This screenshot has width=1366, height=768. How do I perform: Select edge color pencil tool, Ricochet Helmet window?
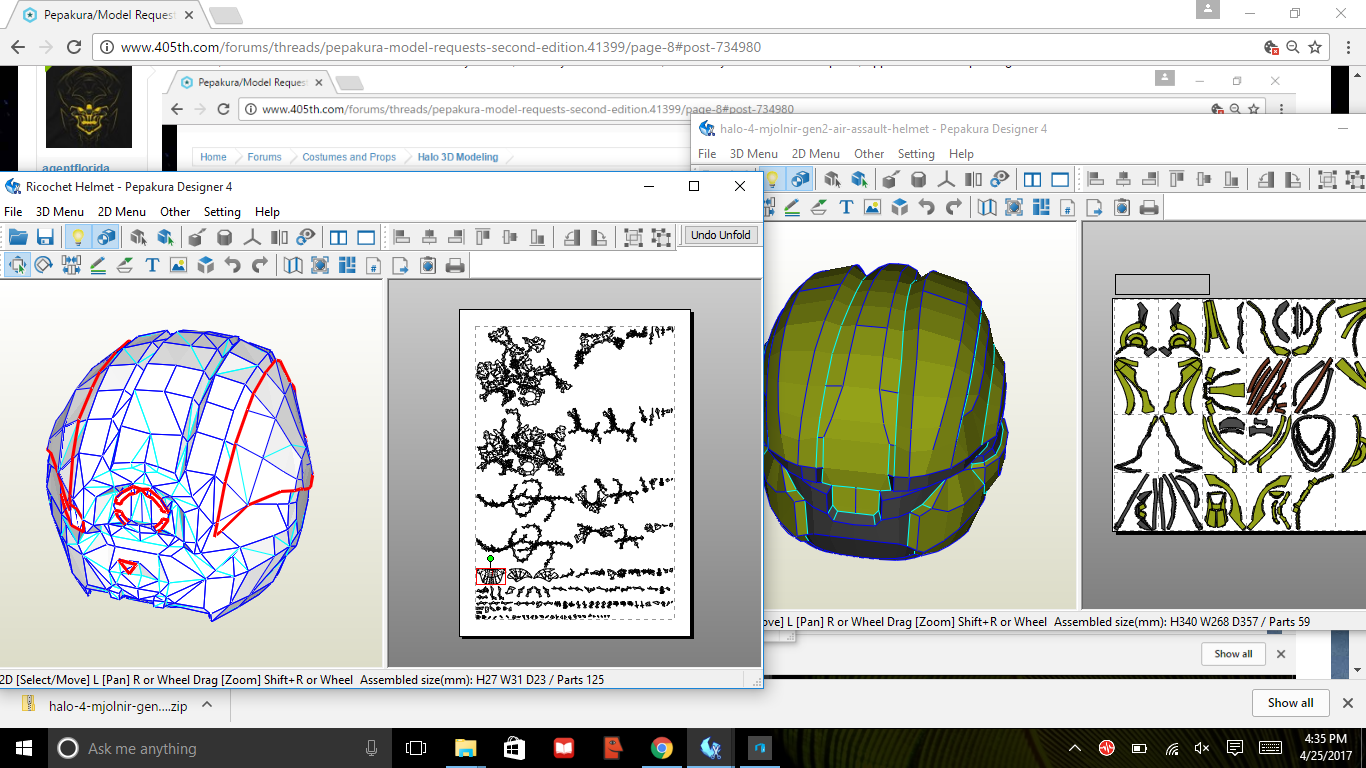click(98, 265)
